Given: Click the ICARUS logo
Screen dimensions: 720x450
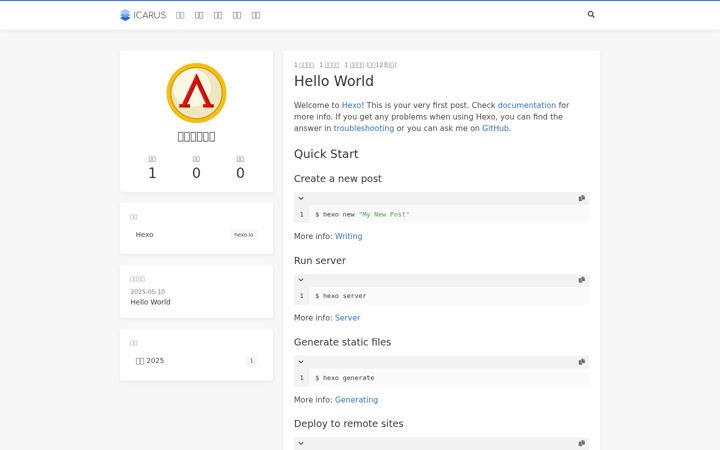Looking at the screenshot, I should (143, 15).
